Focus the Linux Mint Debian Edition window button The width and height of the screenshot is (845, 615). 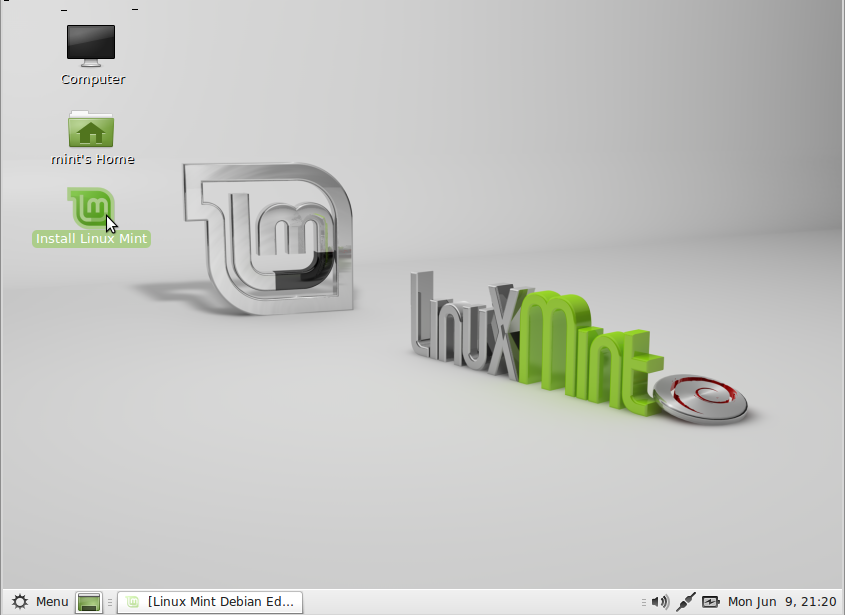(x=215, y=602)
